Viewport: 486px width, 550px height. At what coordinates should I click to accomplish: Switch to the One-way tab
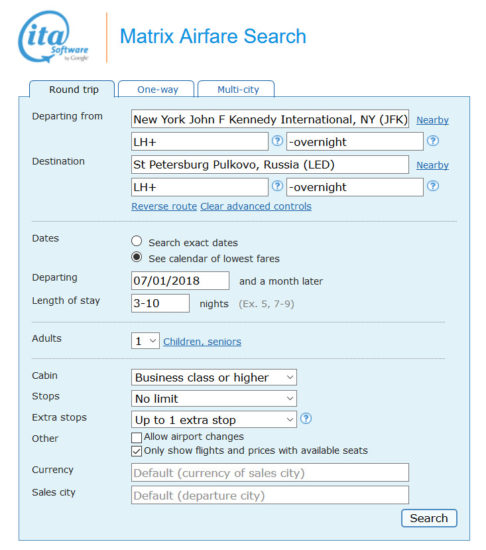coord(156,89)
